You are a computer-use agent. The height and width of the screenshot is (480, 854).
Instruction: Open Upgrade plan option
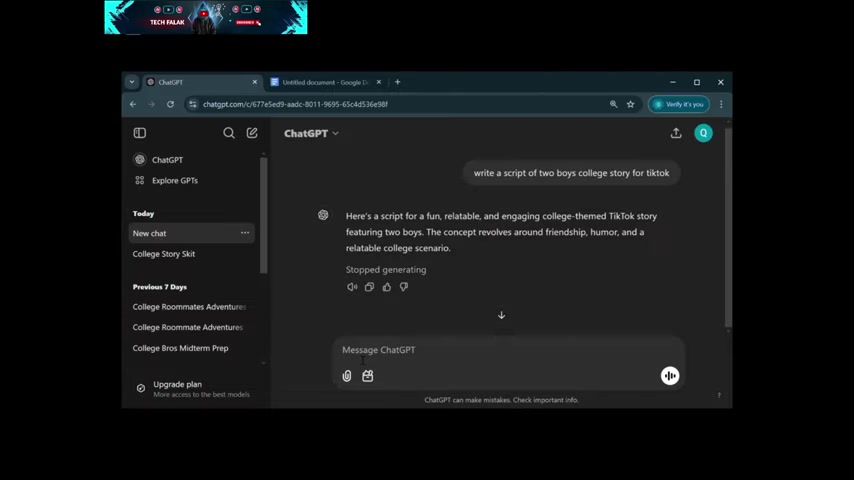[193, 388]
